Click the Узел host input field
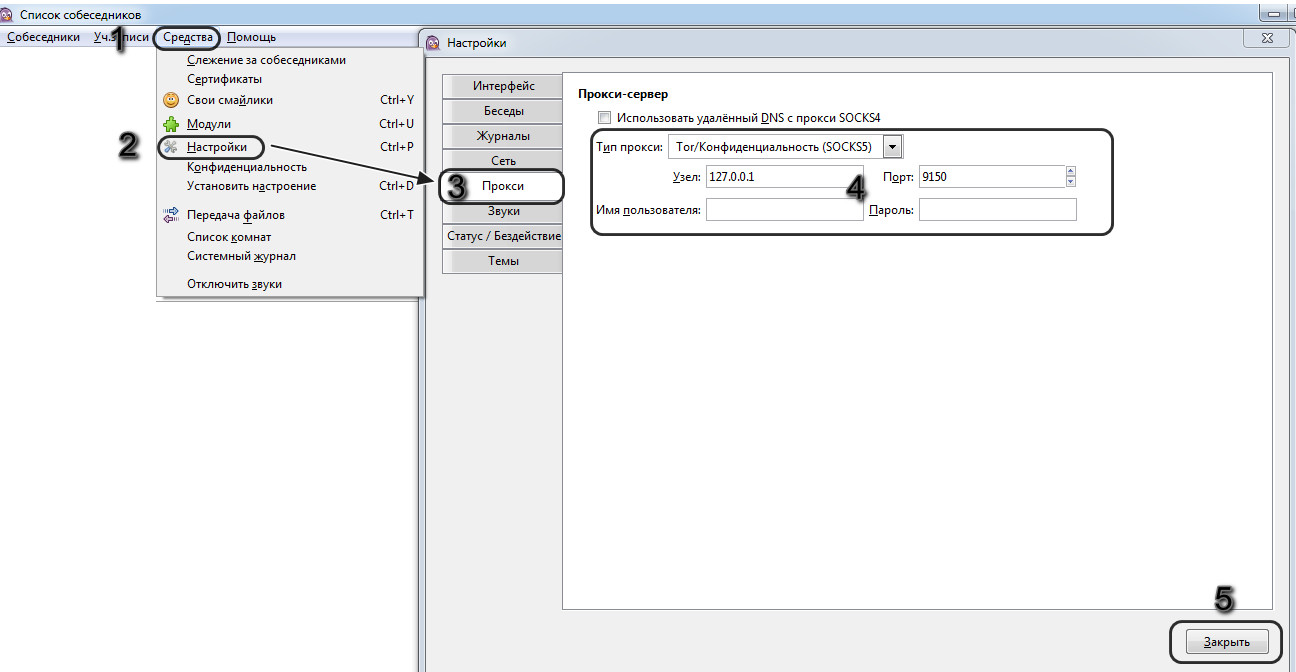This screenshot has height=672, width=1296. [x=784, y=177]
